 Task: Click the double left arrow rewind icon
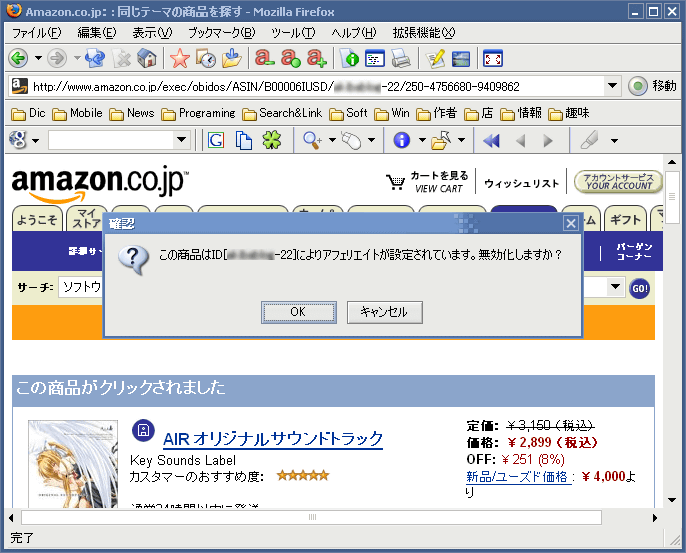point(491,140)
